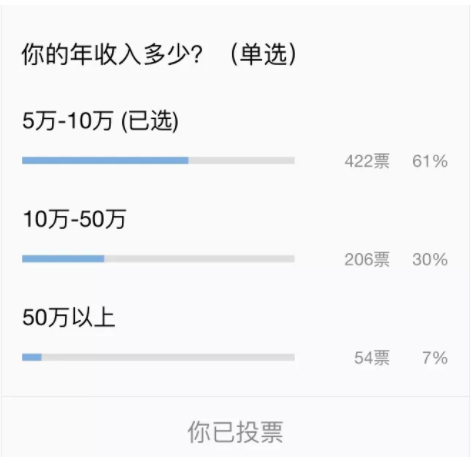Click the 10万-50万 progress bar
The height and width of the screenshot is (463, 472).
[158, 259]
